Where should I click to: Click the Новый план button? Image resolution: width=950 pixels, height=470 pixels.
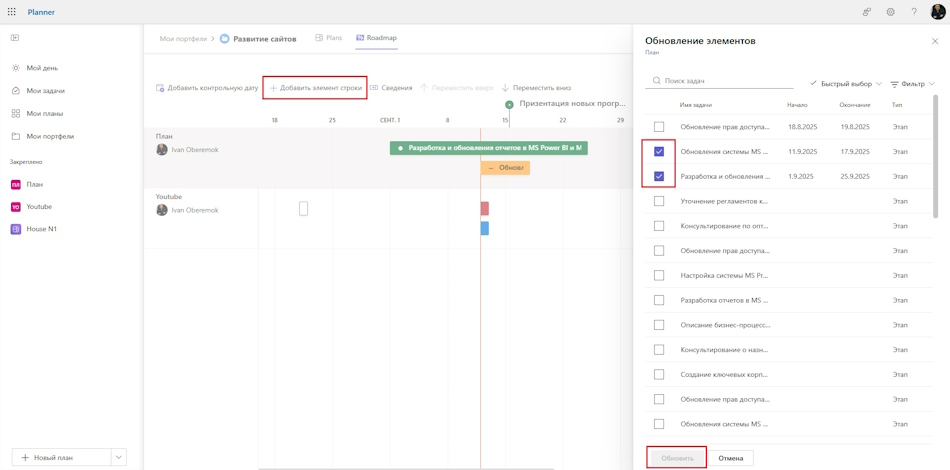pos(62,457)
